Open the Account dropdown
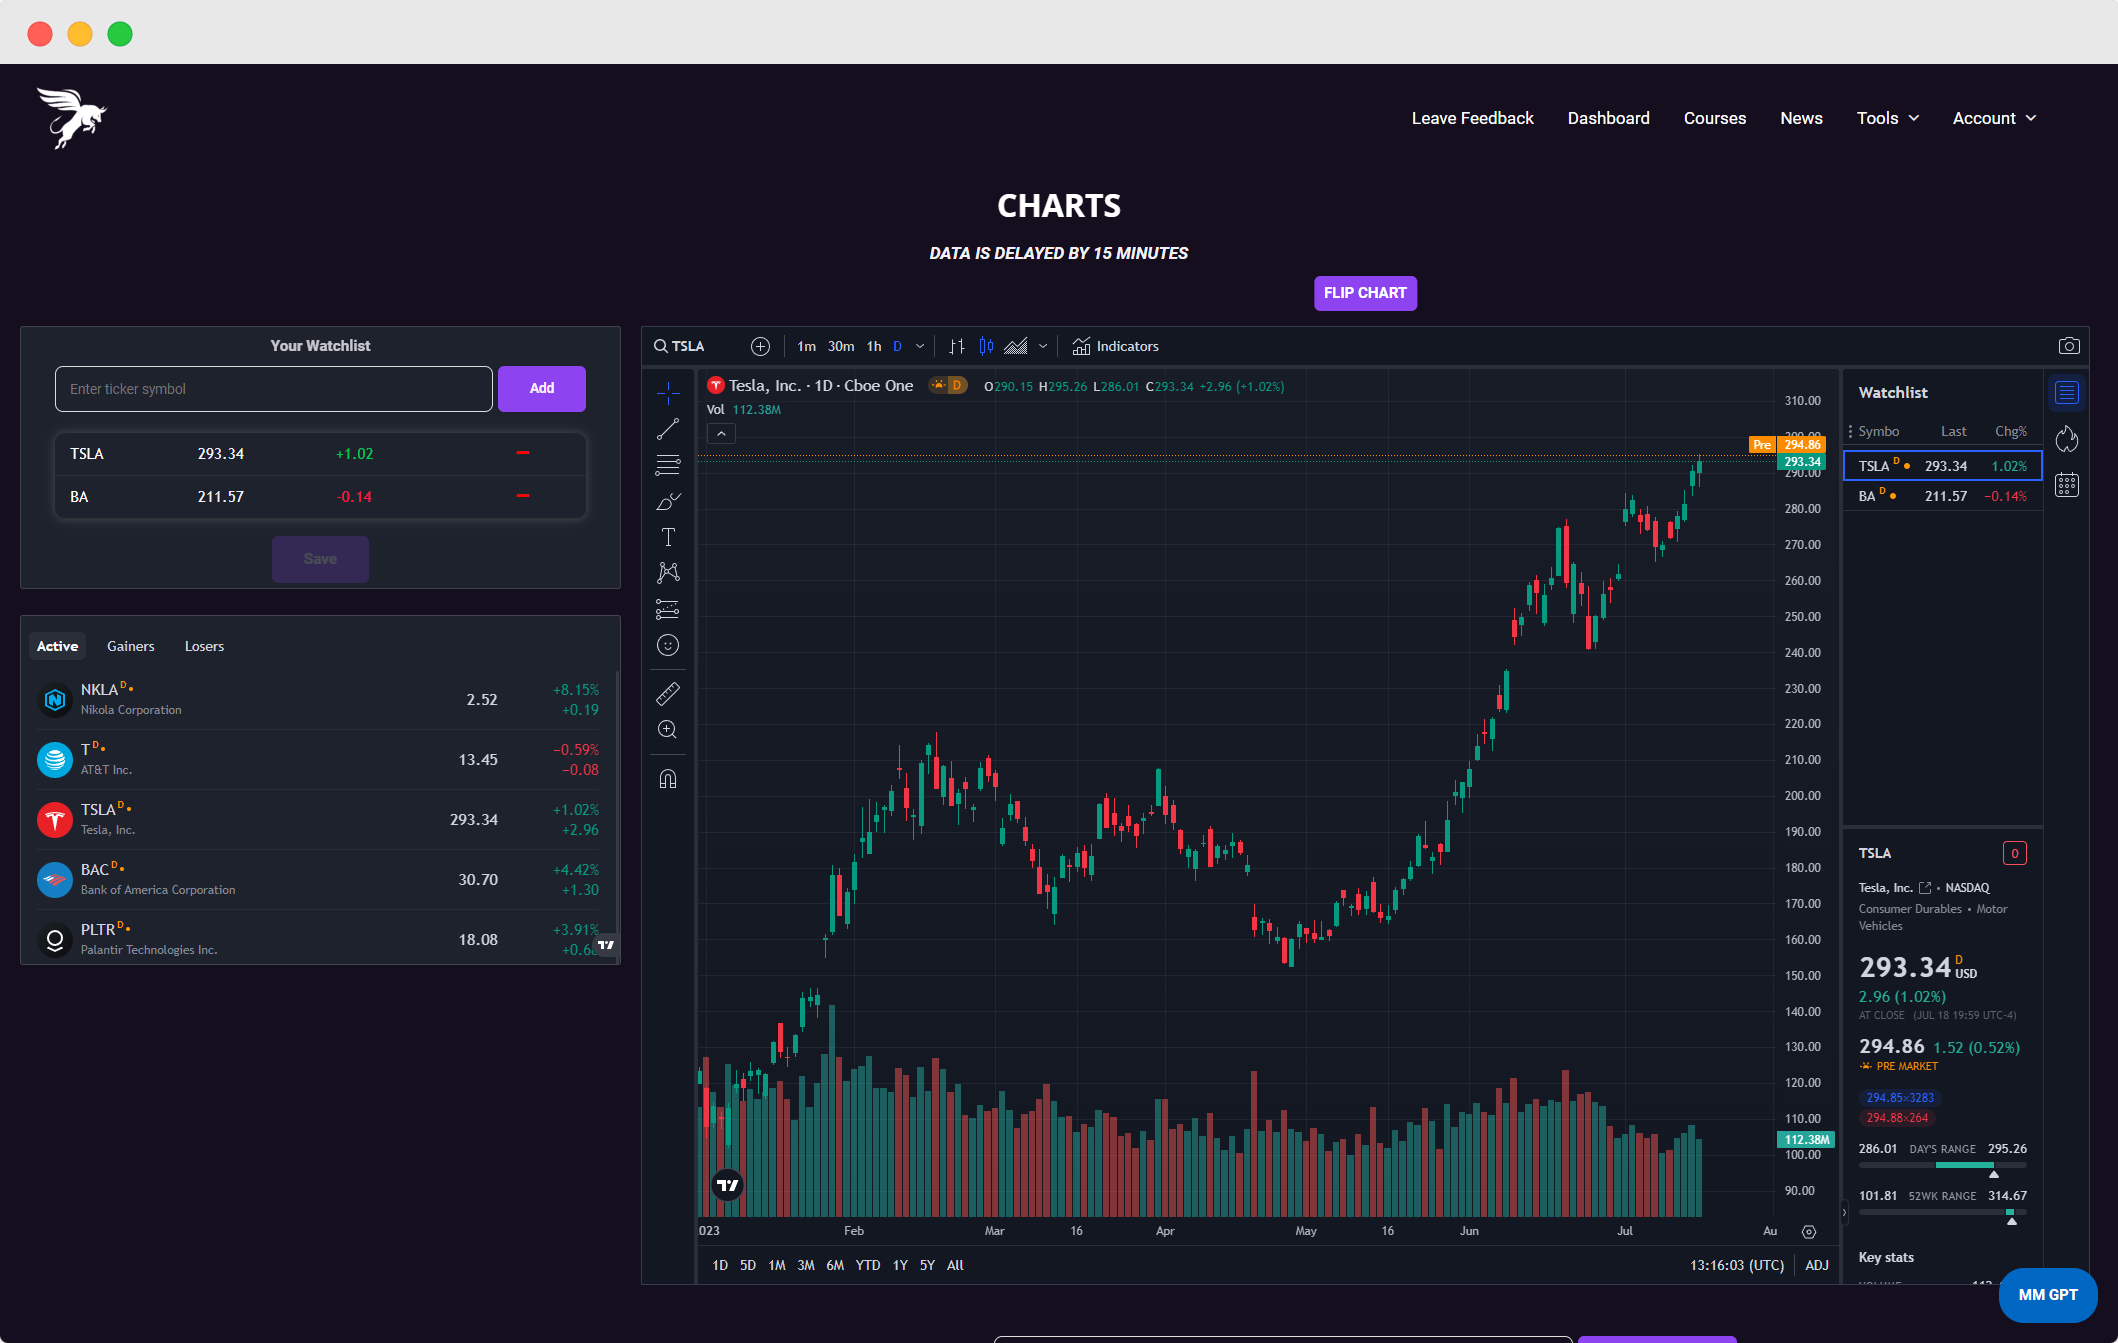The width and height of the screenshot is (2118, 1343). click(1994, 118)
